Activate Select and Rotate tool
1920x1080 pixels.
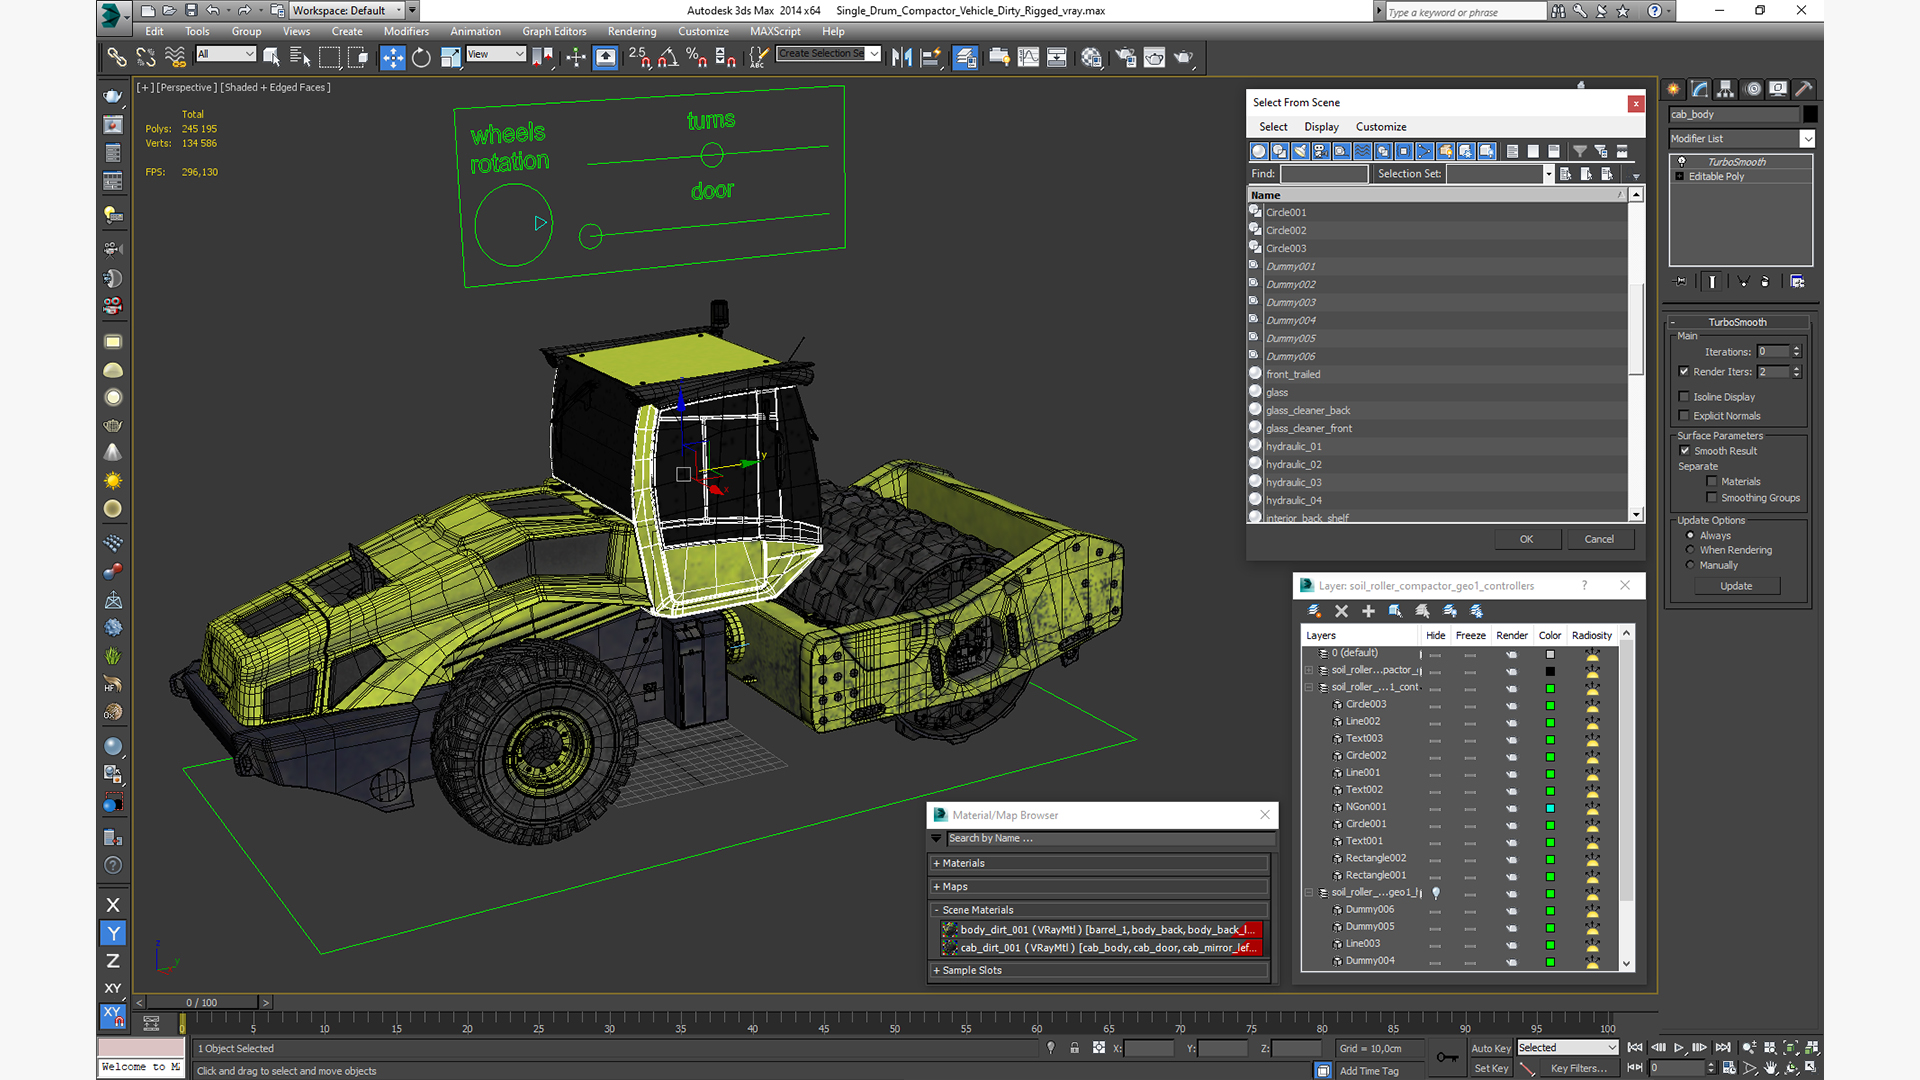[x=421, y=57]
